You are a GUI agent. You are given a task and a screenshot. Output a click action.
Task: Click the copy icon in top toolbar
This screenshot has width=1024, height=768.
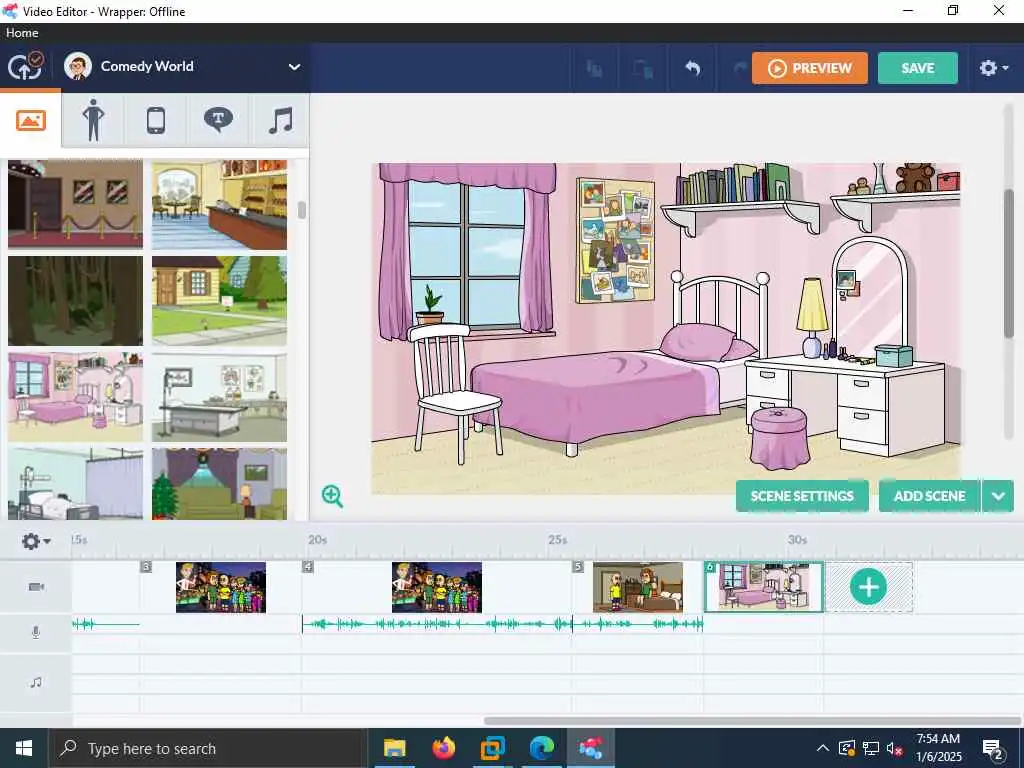(594, 68)
